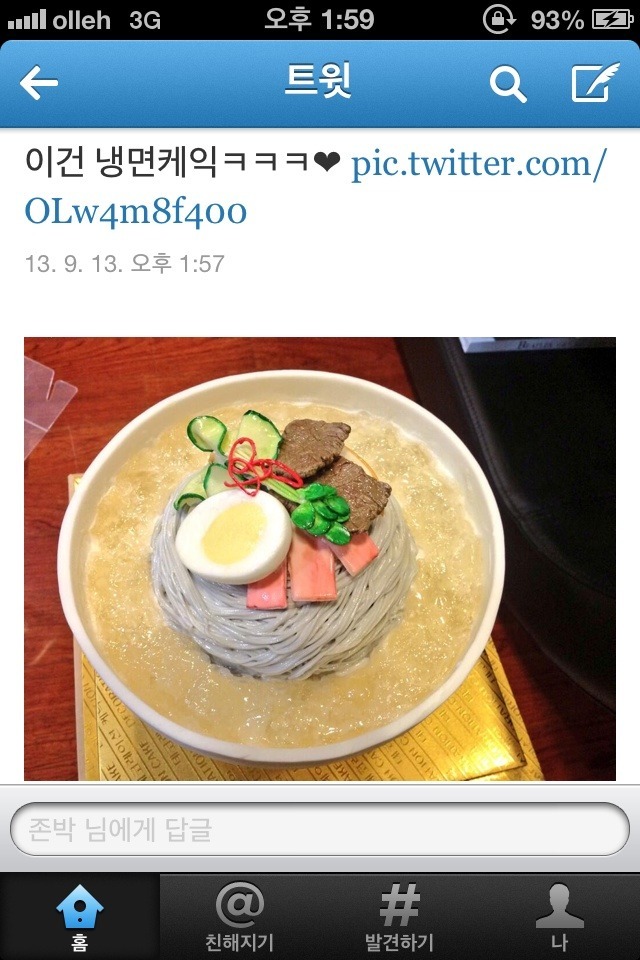View the naengmyeon cake photo
The width and height of the screenshot is (640, 960).
(x=320, y=558)
